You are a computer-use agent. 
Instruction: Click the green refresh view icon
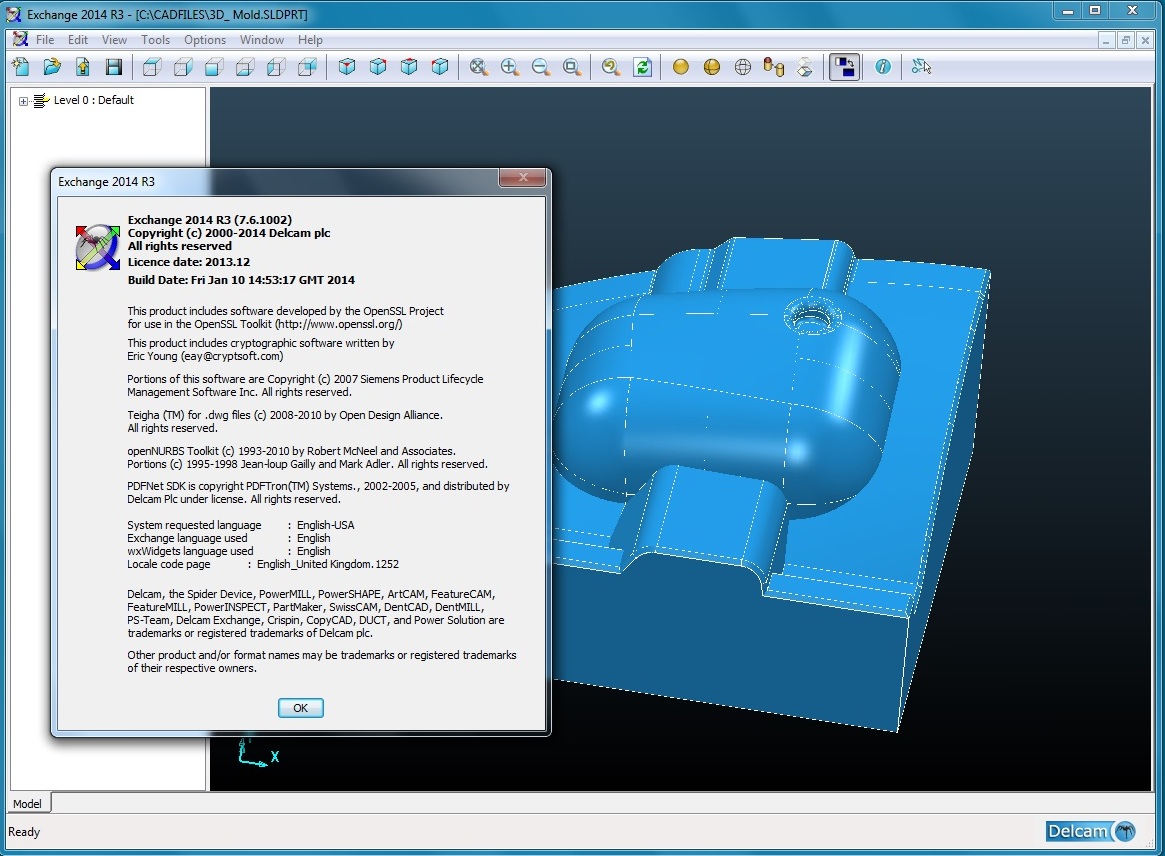tap(642, 67)
